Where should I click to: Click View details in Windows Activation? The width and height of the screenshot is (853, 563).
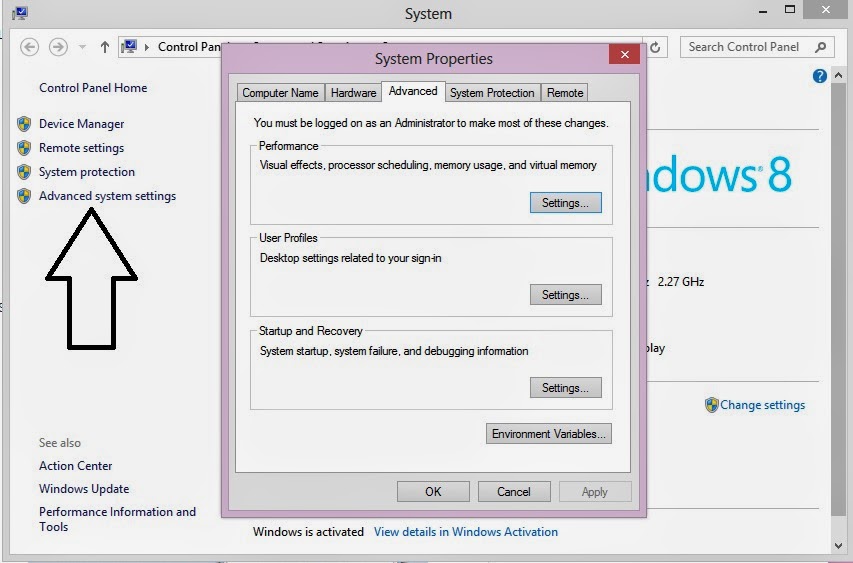click(466, 531)
